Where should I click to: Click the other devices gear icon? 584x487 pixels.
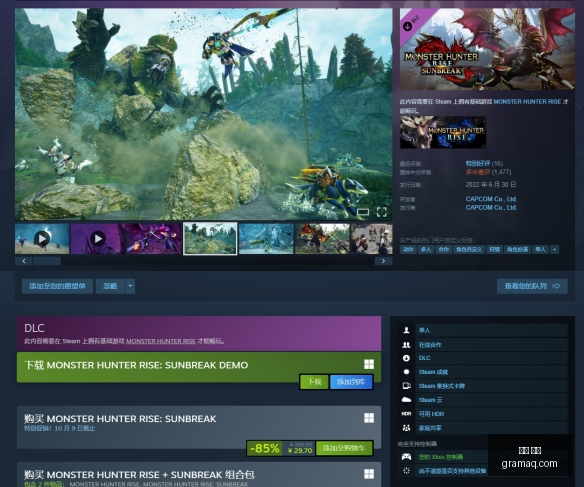(406, 471)
